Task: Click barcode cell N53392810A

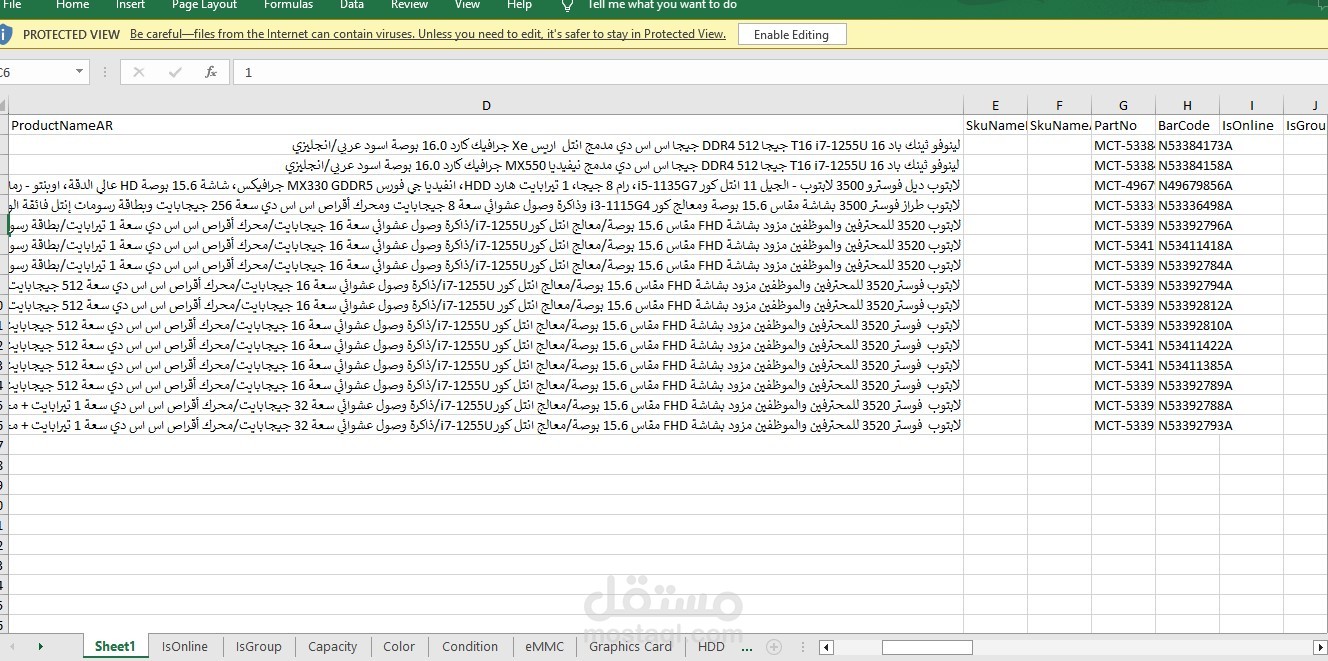Action: [x=1188, y=325]
